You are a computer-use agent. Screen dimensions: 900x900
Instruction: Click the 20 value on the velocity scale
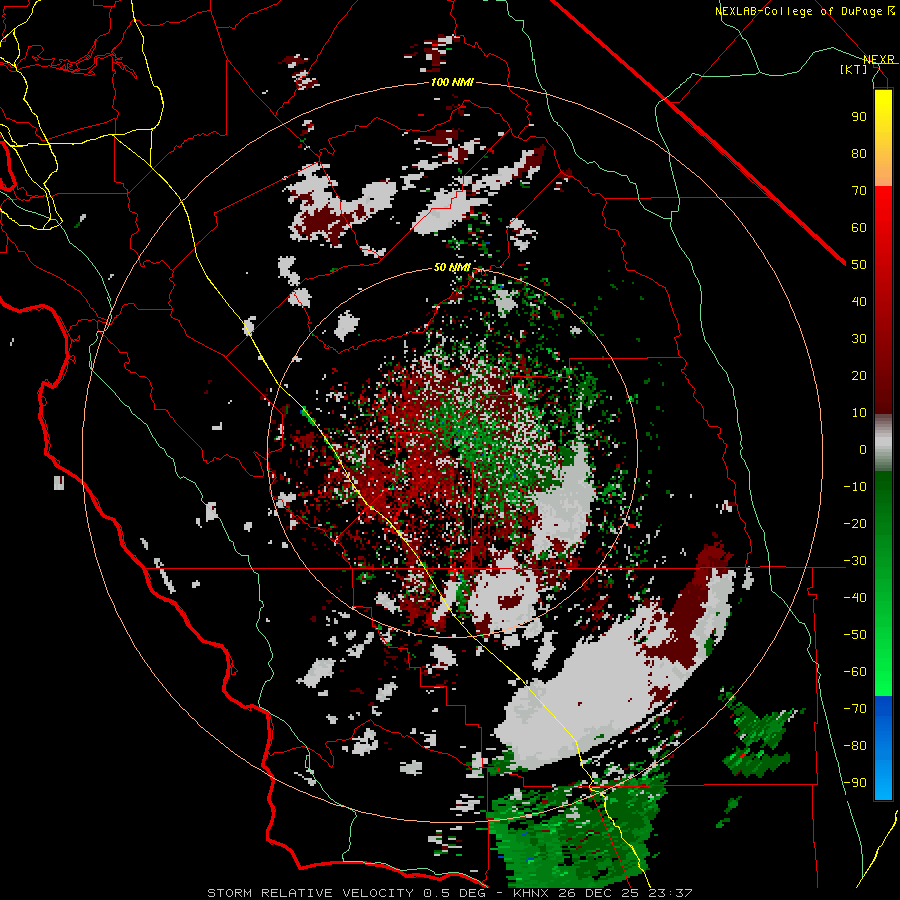tap(859, 375)
